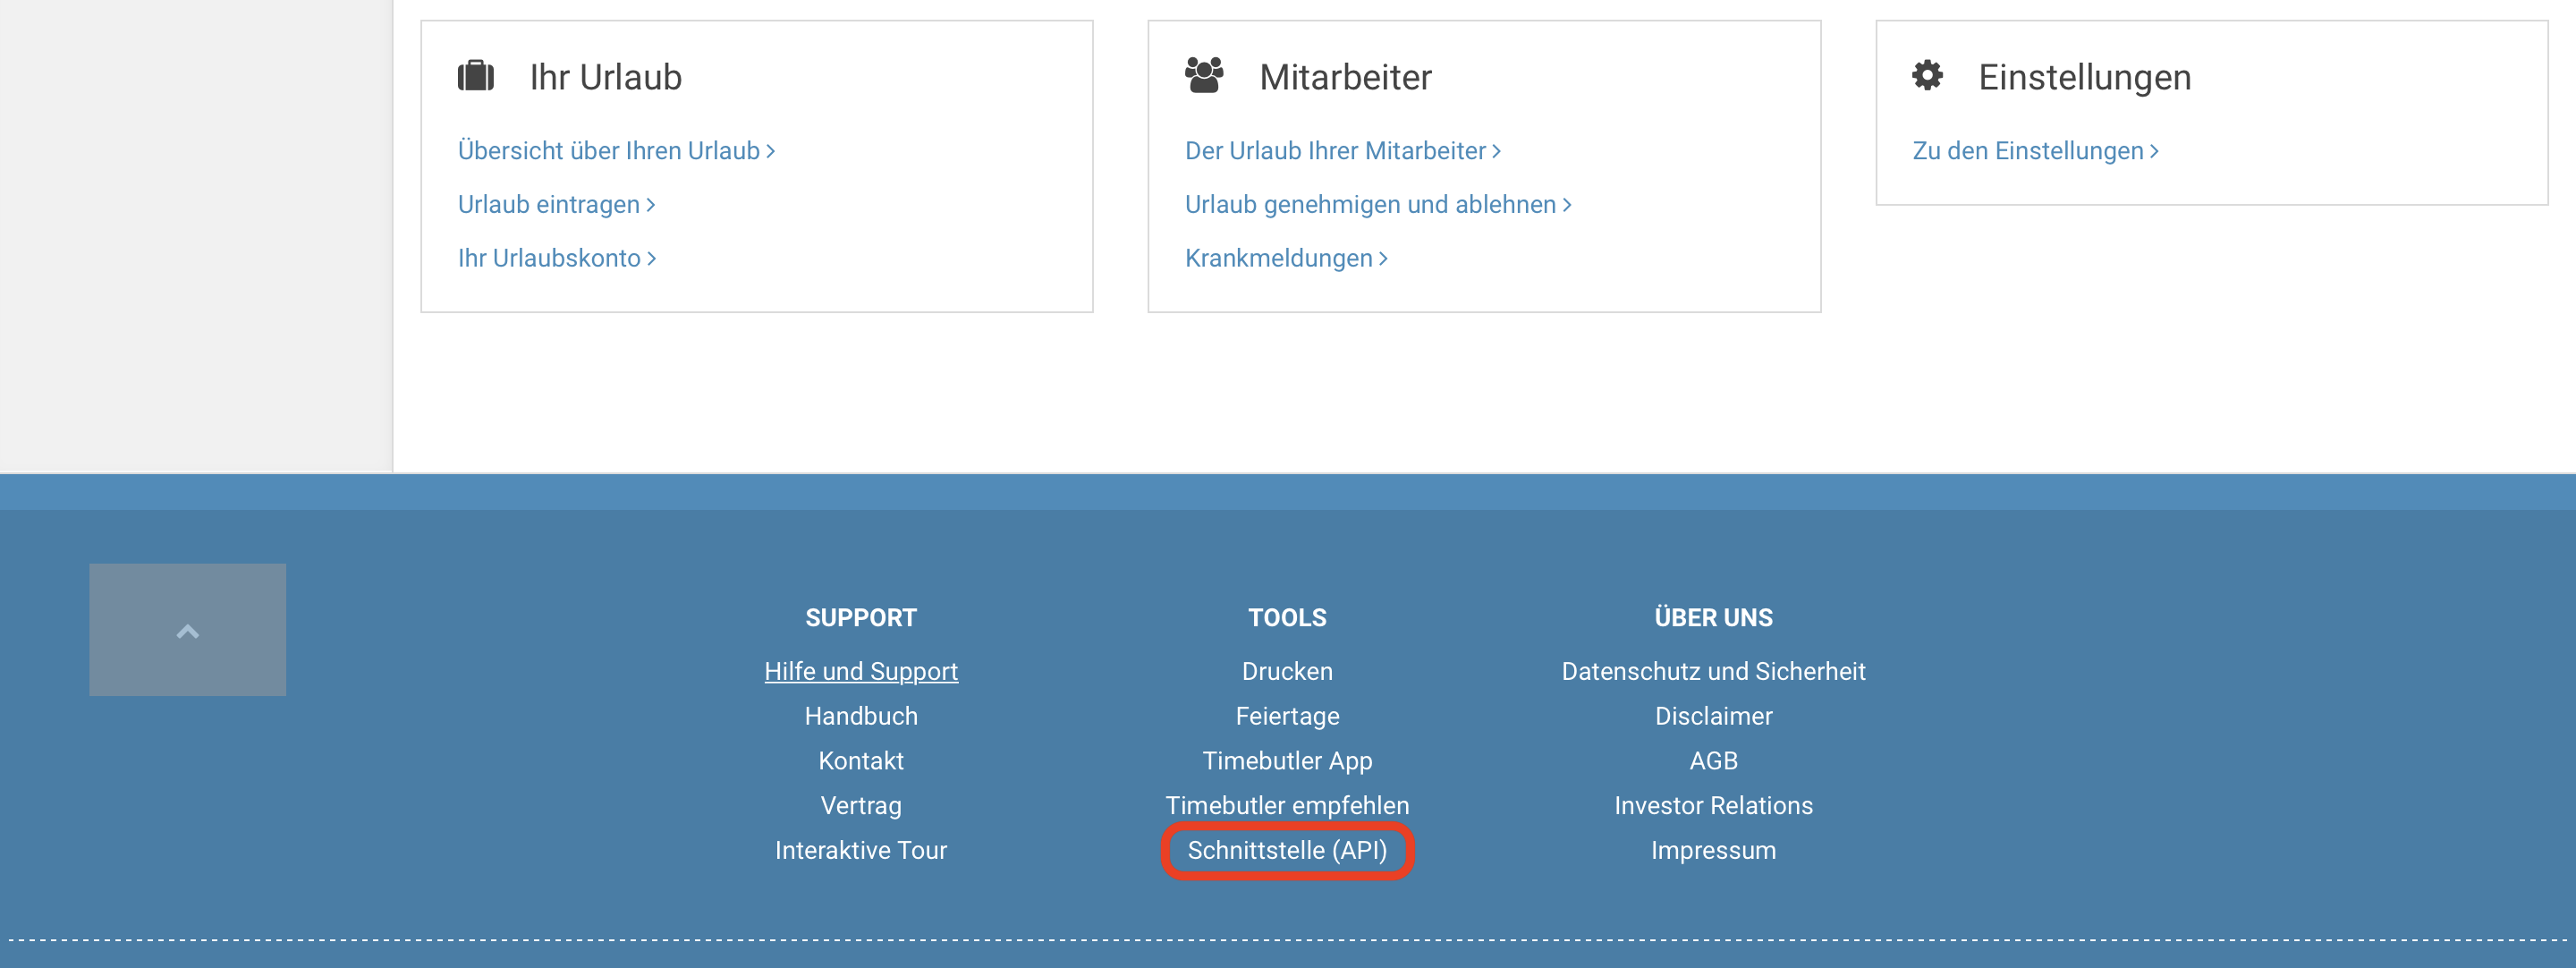Click the SUPPORT footer heading

(861, 618)
